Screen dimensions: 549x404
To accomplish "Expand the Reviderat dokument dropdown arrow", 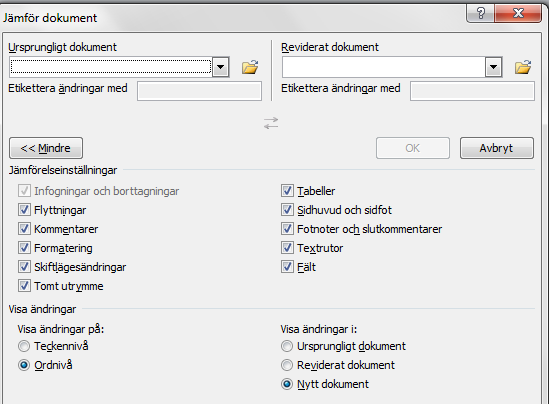I will (494, 67).
